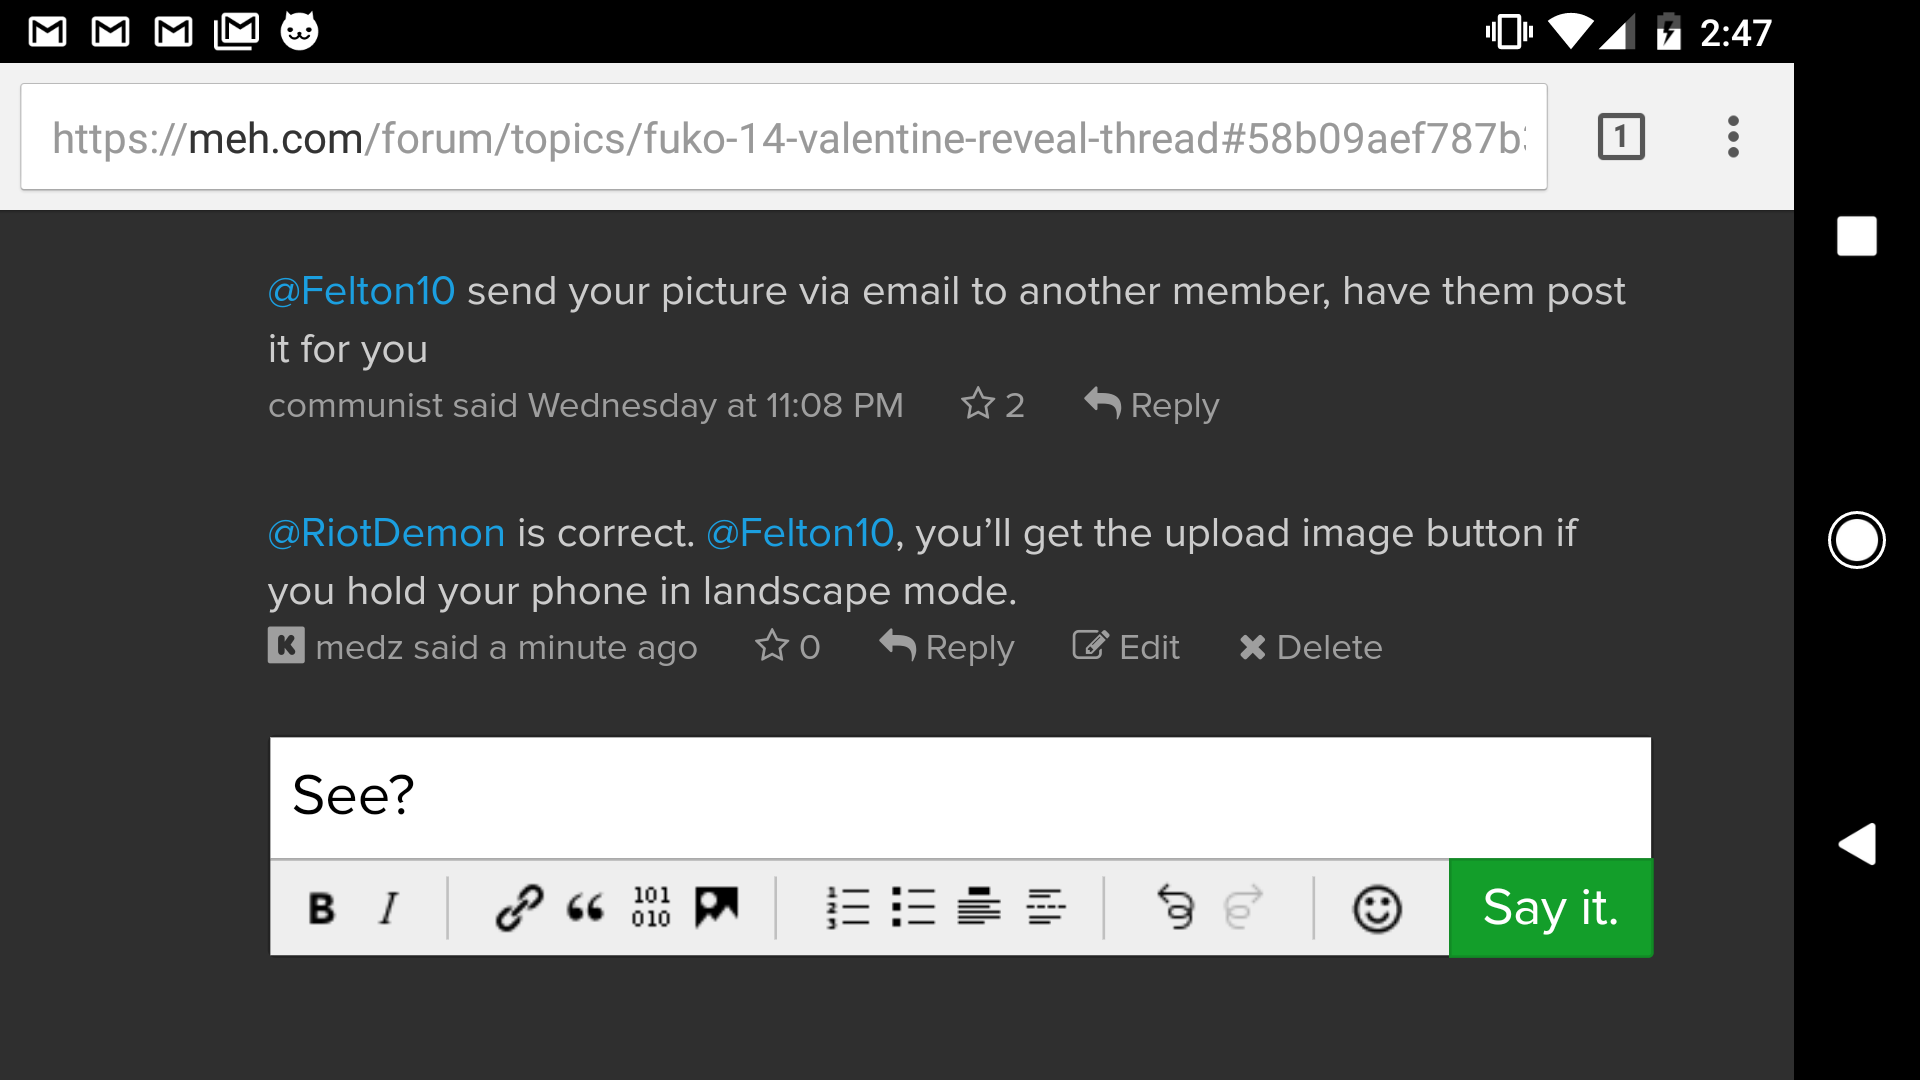This screenshot has height=1080, width=1920.
Task: Open the browser tab switcher
Action: coord(1621,137)
